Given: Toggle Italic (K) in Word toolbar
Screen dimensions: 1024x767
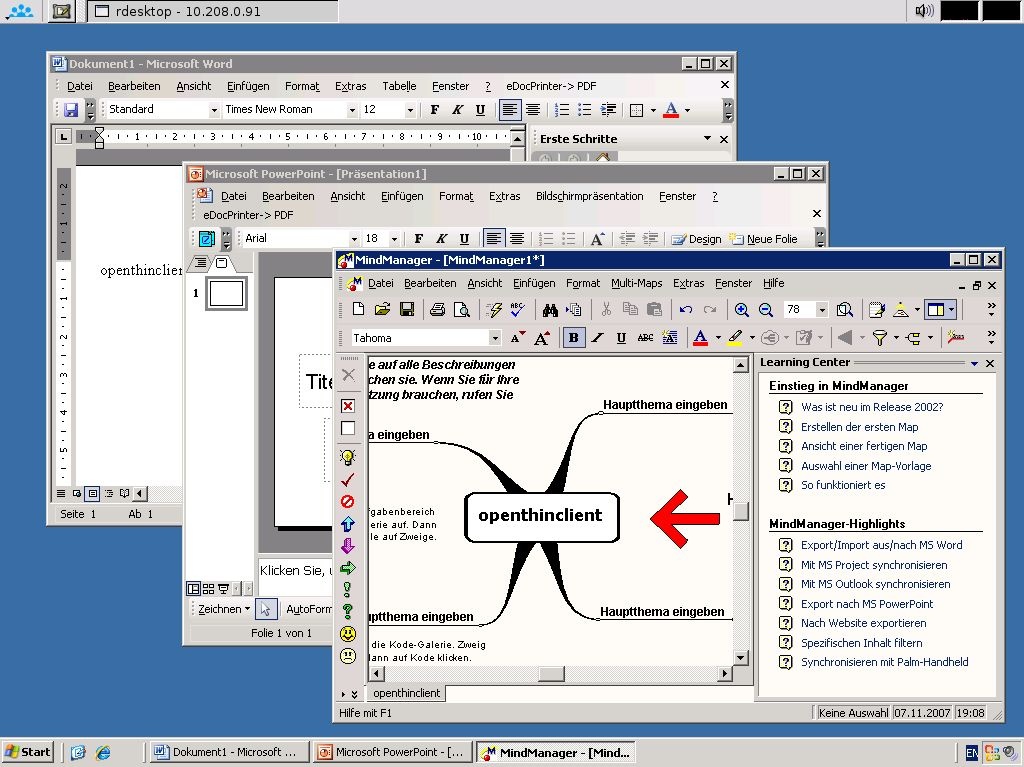Looking at the screenshot, I should (457, 110).
